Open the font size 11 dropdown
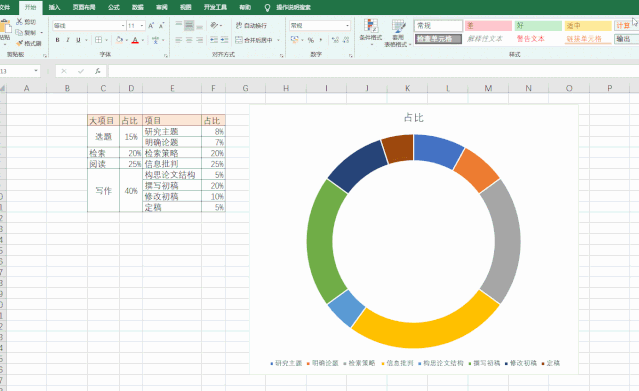 coord(142,26)
